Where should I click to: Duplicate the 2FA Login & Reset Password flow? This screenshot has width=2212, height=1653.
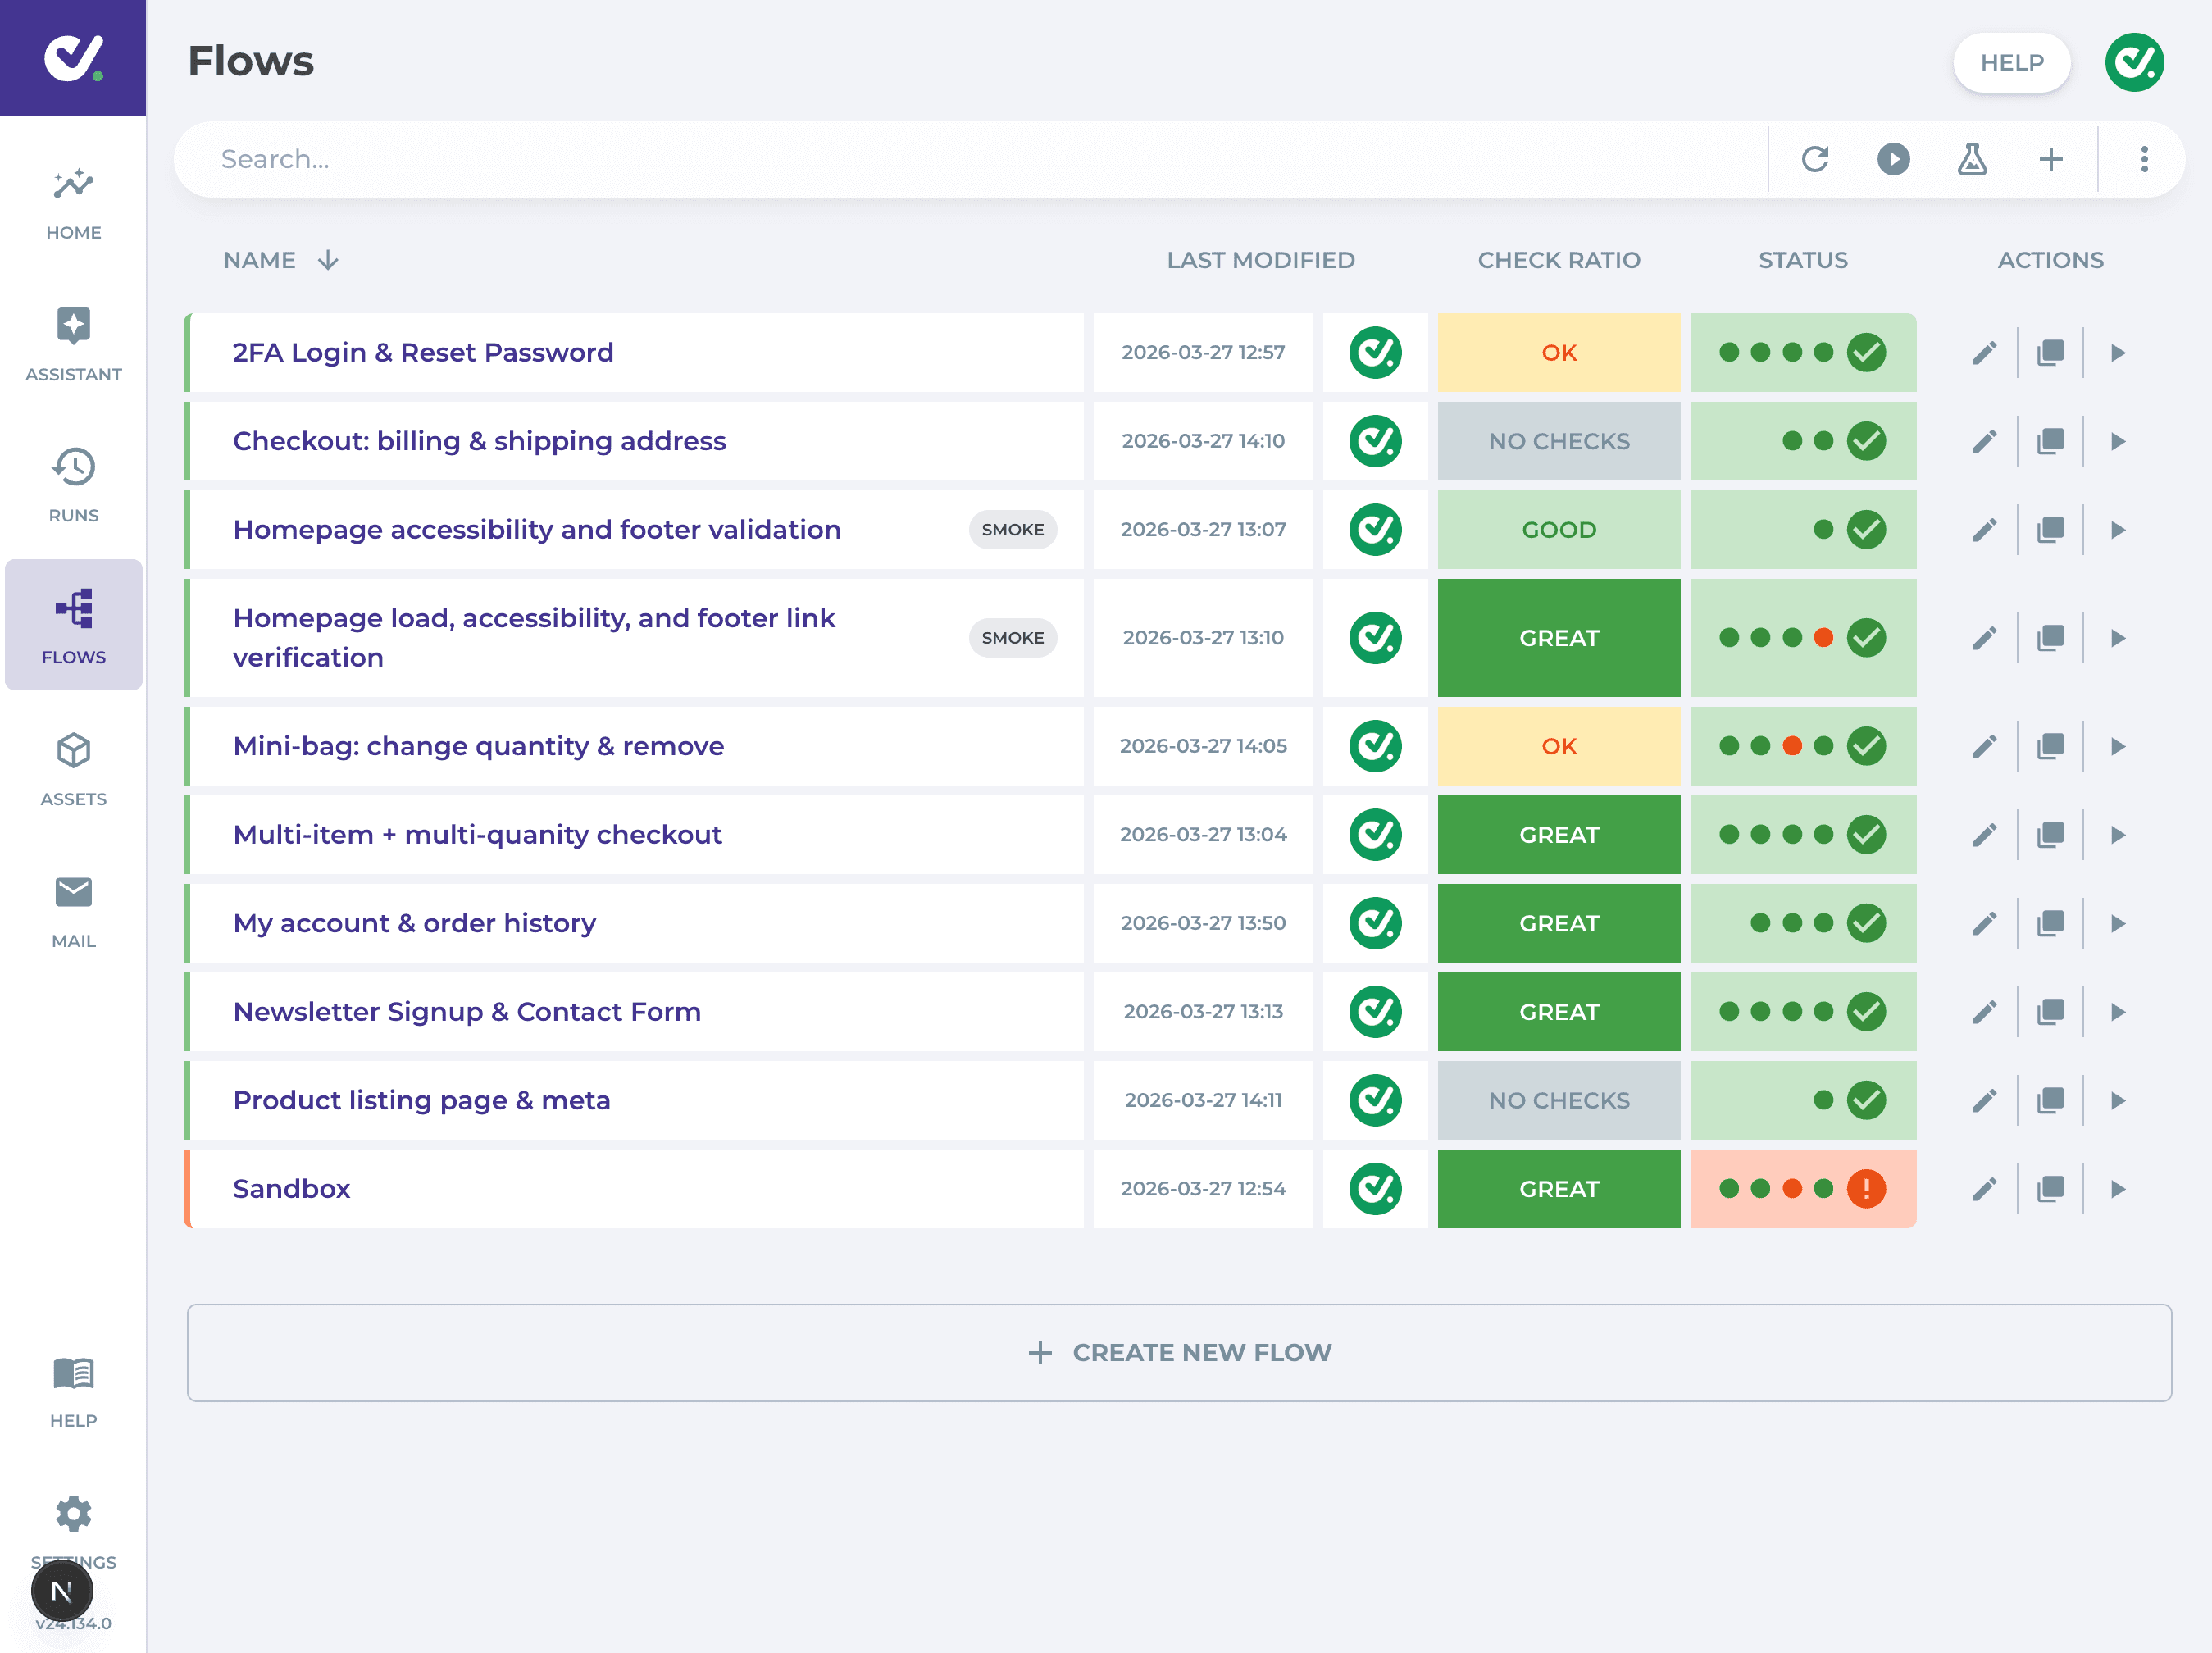click(2050, 352)
